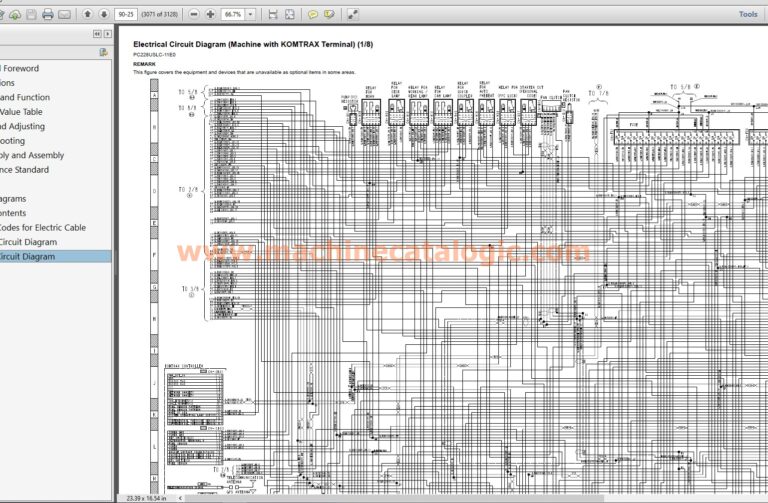The image size is (768, 503).
Task: Print the document via printer icon
Action: tap(48, 15)
